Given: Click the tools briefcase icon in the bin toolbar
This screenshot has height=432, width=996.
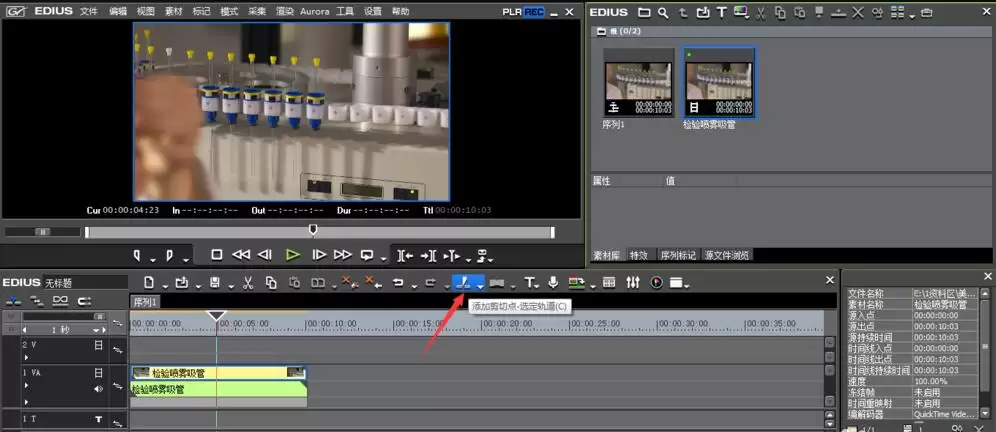Looking at the screenshot, I should click(927, 12).
